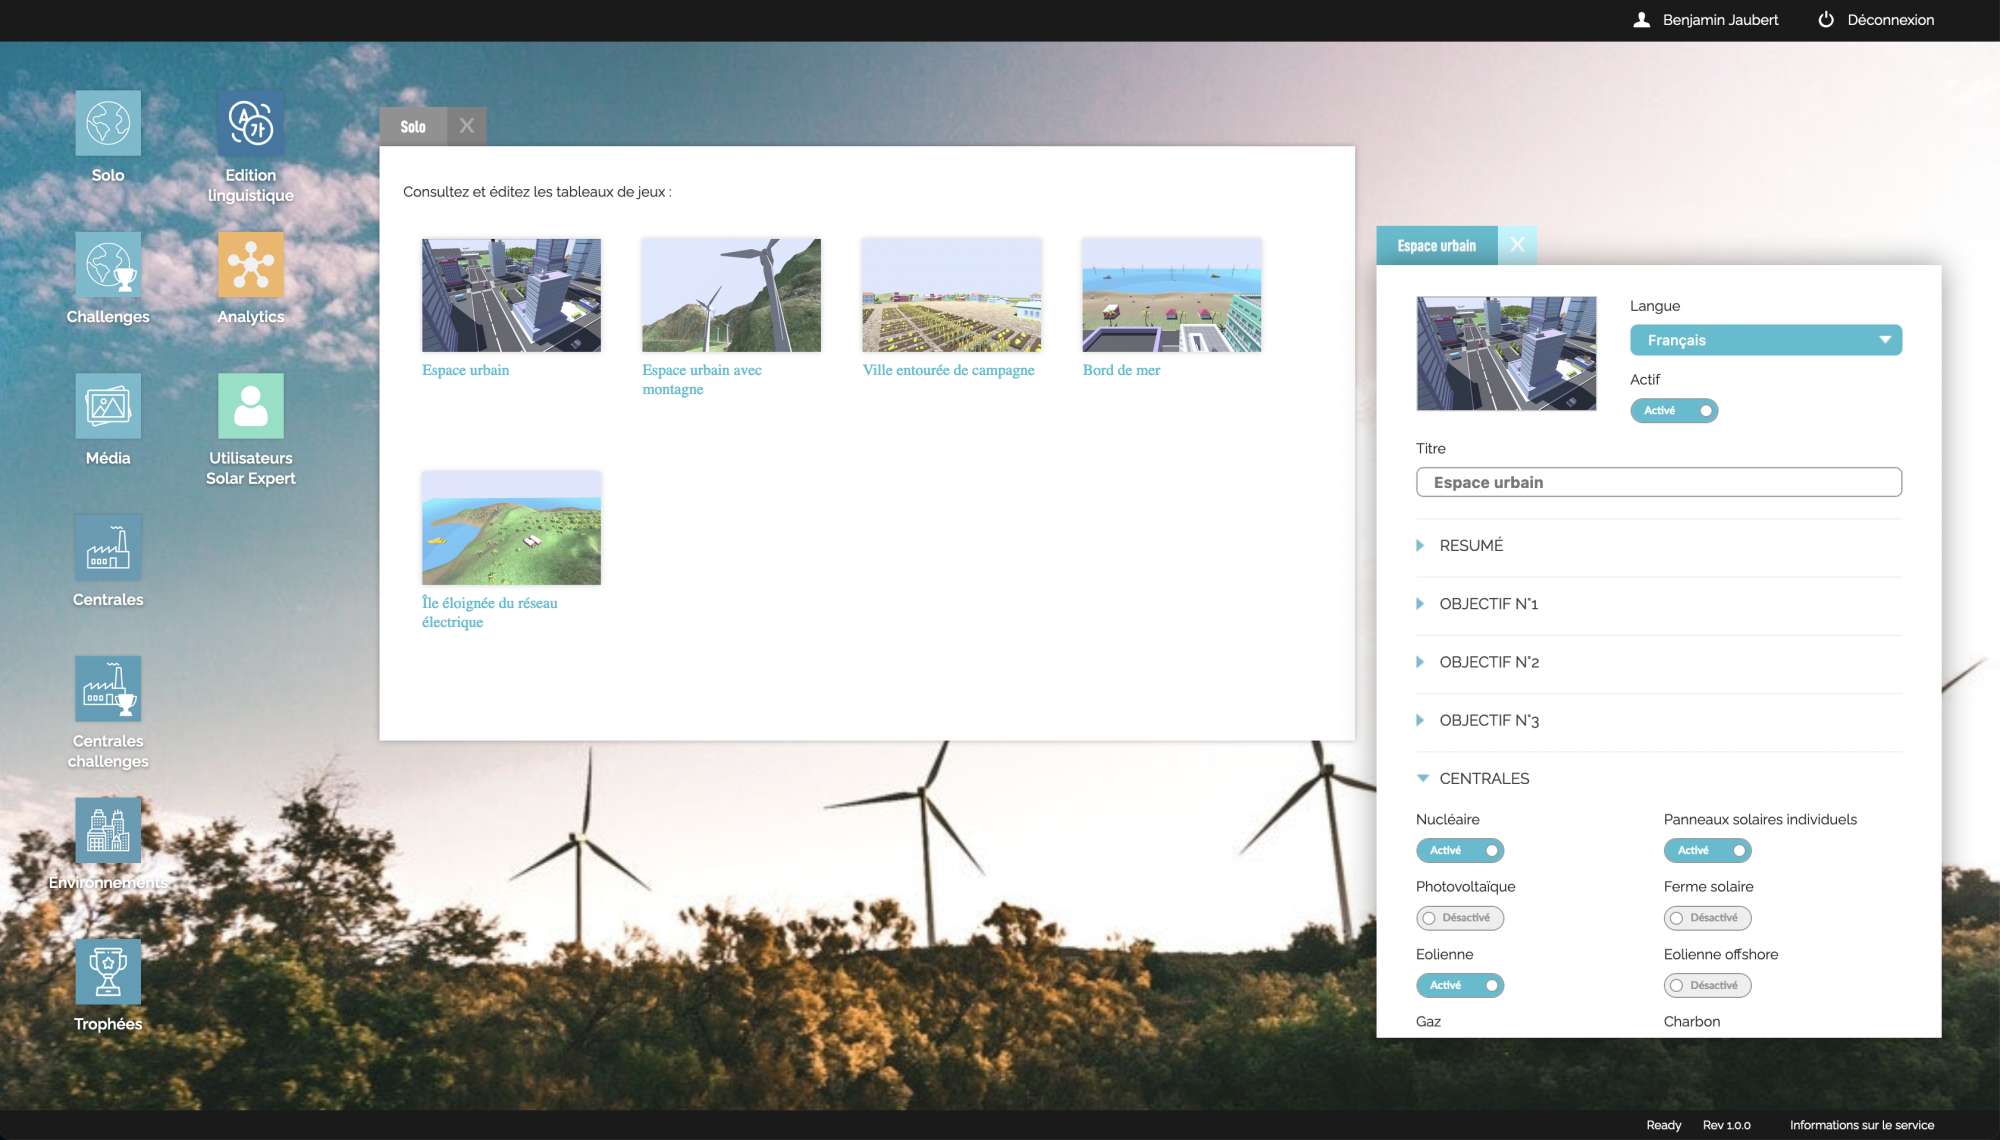Open the Edition linguistique icon
2000x1140 pixels.
coord(250,124)
